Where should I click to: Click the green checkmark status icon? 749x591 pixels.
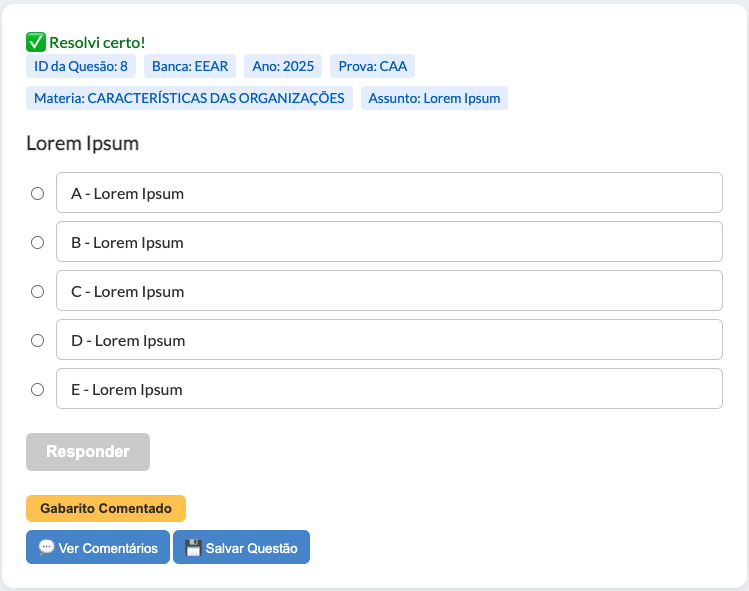(35, 42)
